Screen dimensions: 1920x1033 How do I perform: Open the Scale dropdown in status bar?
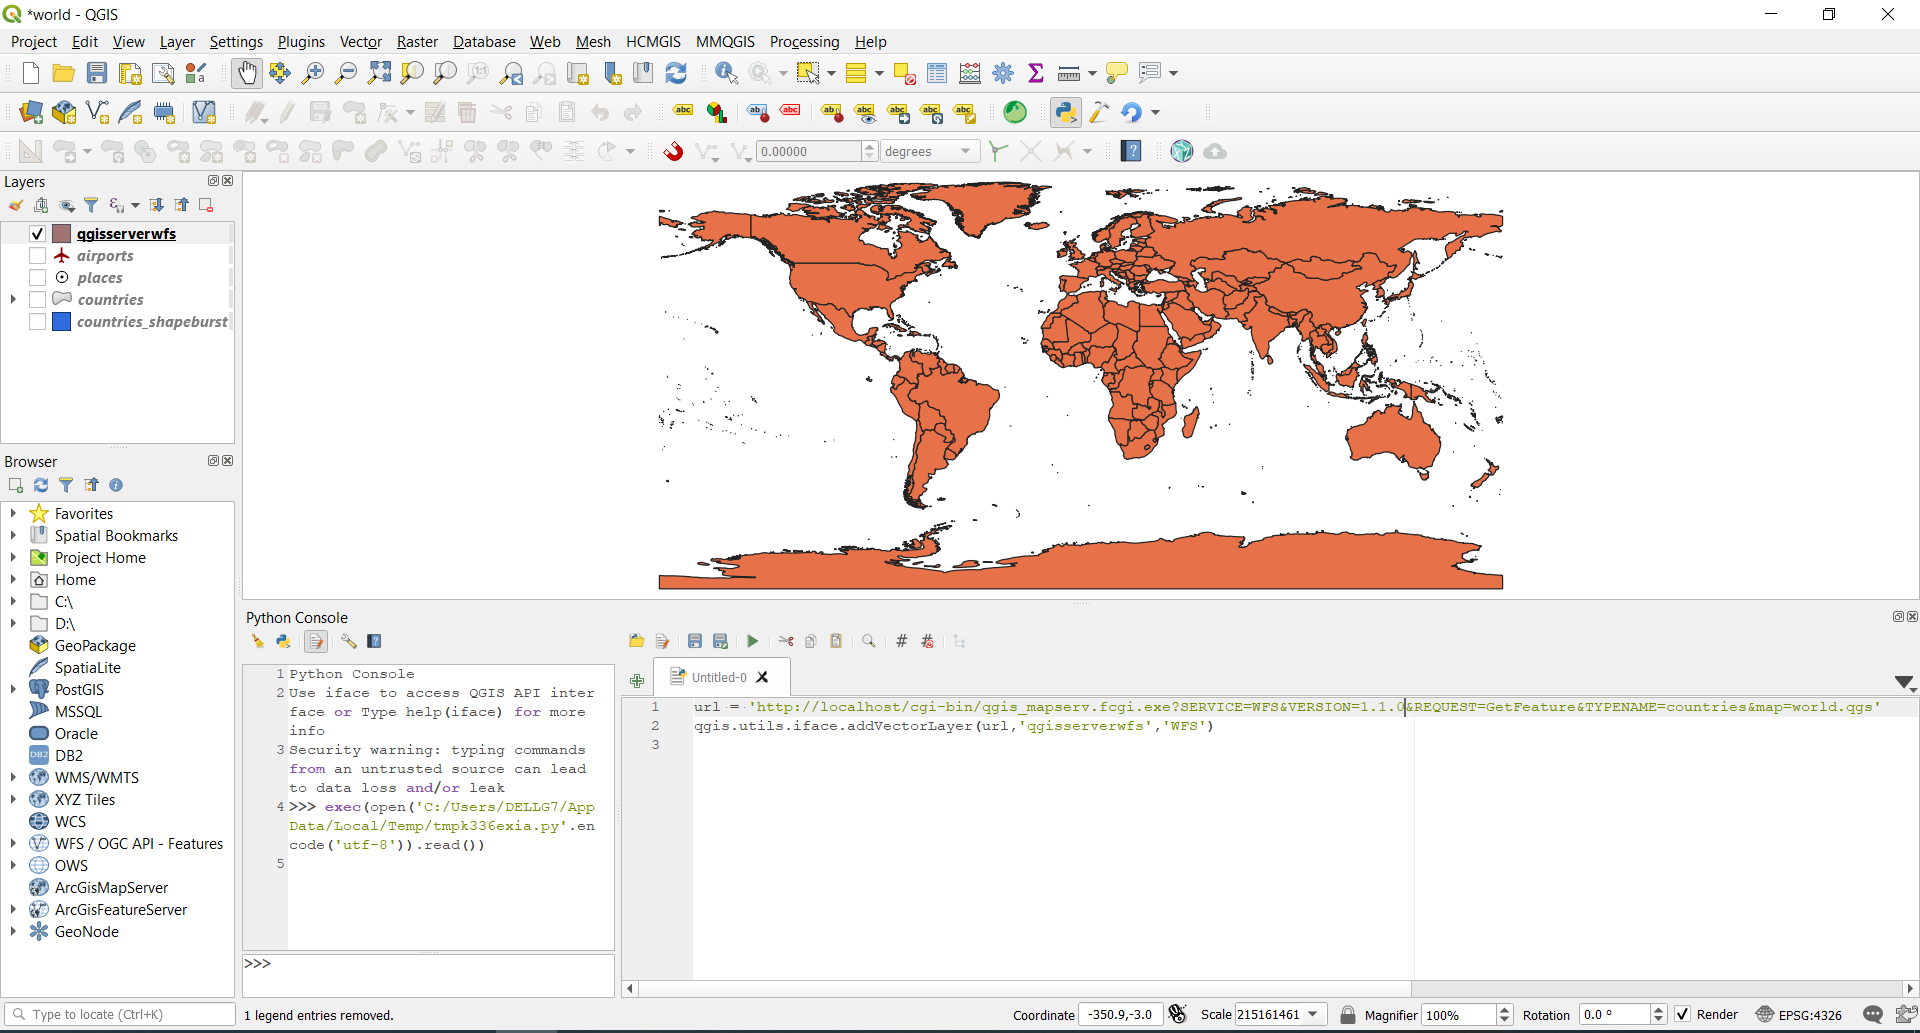click(x=1314, y=1014)
